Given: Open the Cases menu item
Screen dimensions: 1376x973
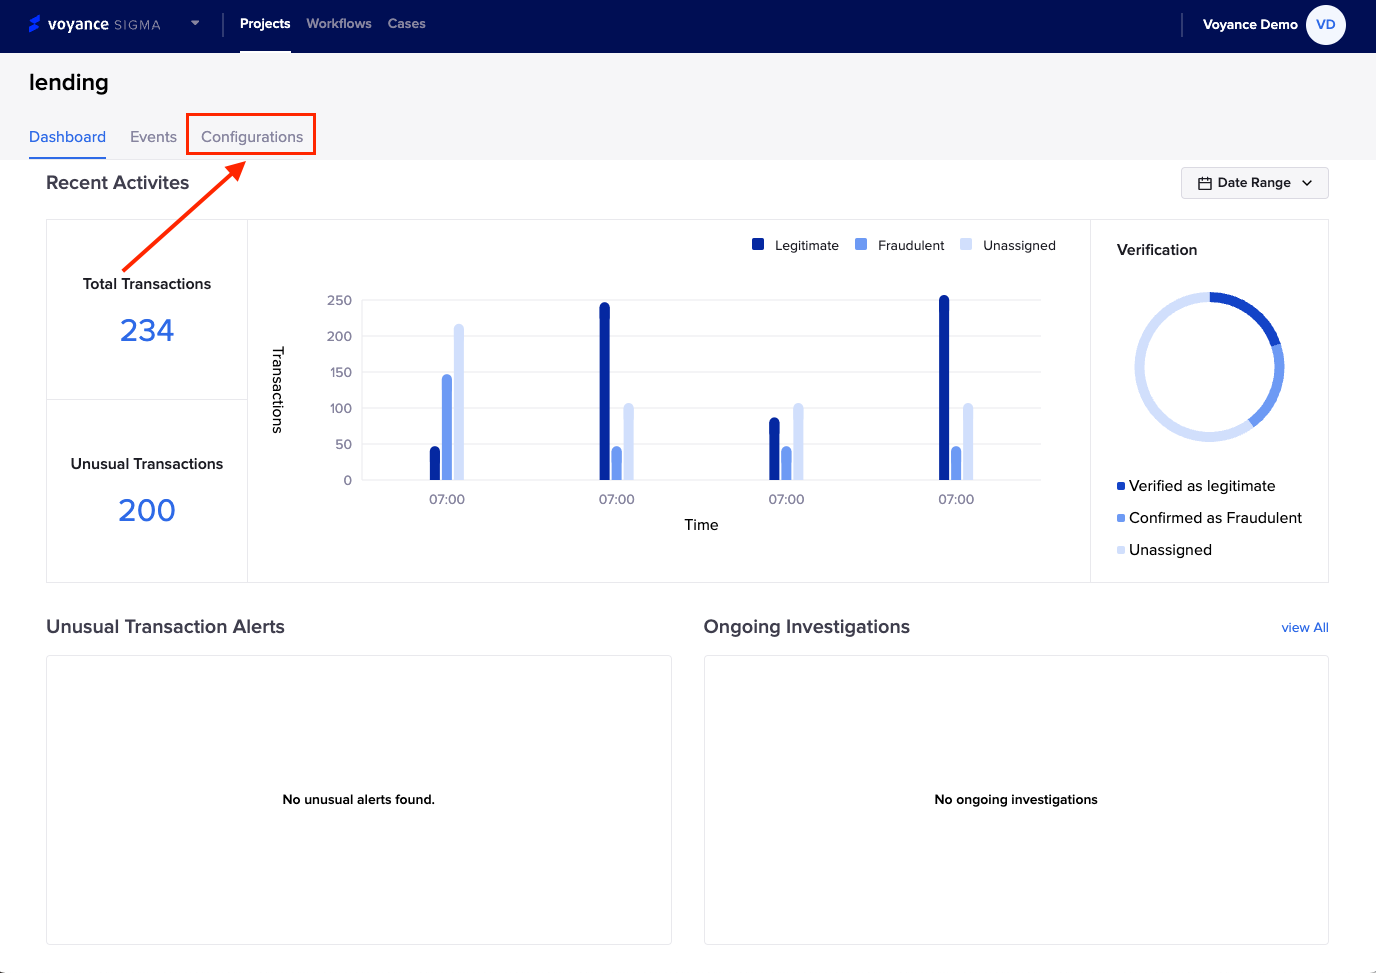Looking at the screenshot, I should [407, 24].
